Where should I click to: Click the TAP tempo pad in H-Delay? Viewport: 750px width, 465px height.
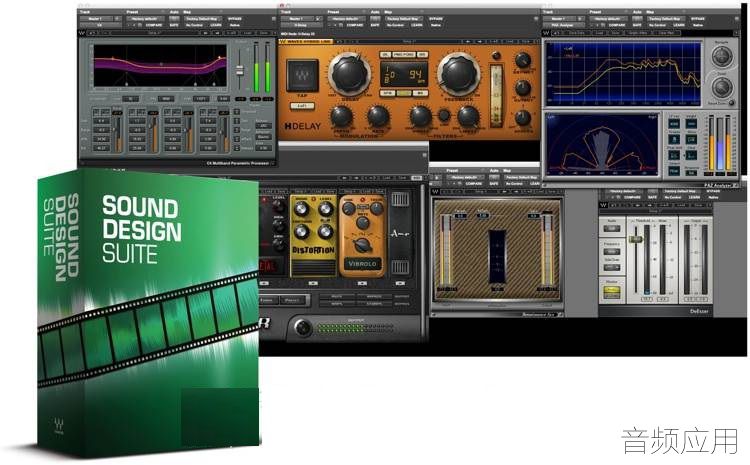point(302,76)
